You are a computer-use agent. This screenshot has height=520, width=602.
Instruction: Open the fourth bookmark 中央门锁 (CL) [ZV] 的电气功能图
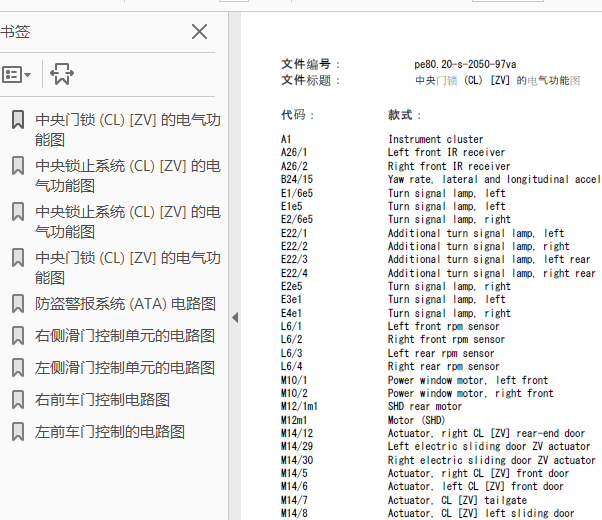[128, 268]
